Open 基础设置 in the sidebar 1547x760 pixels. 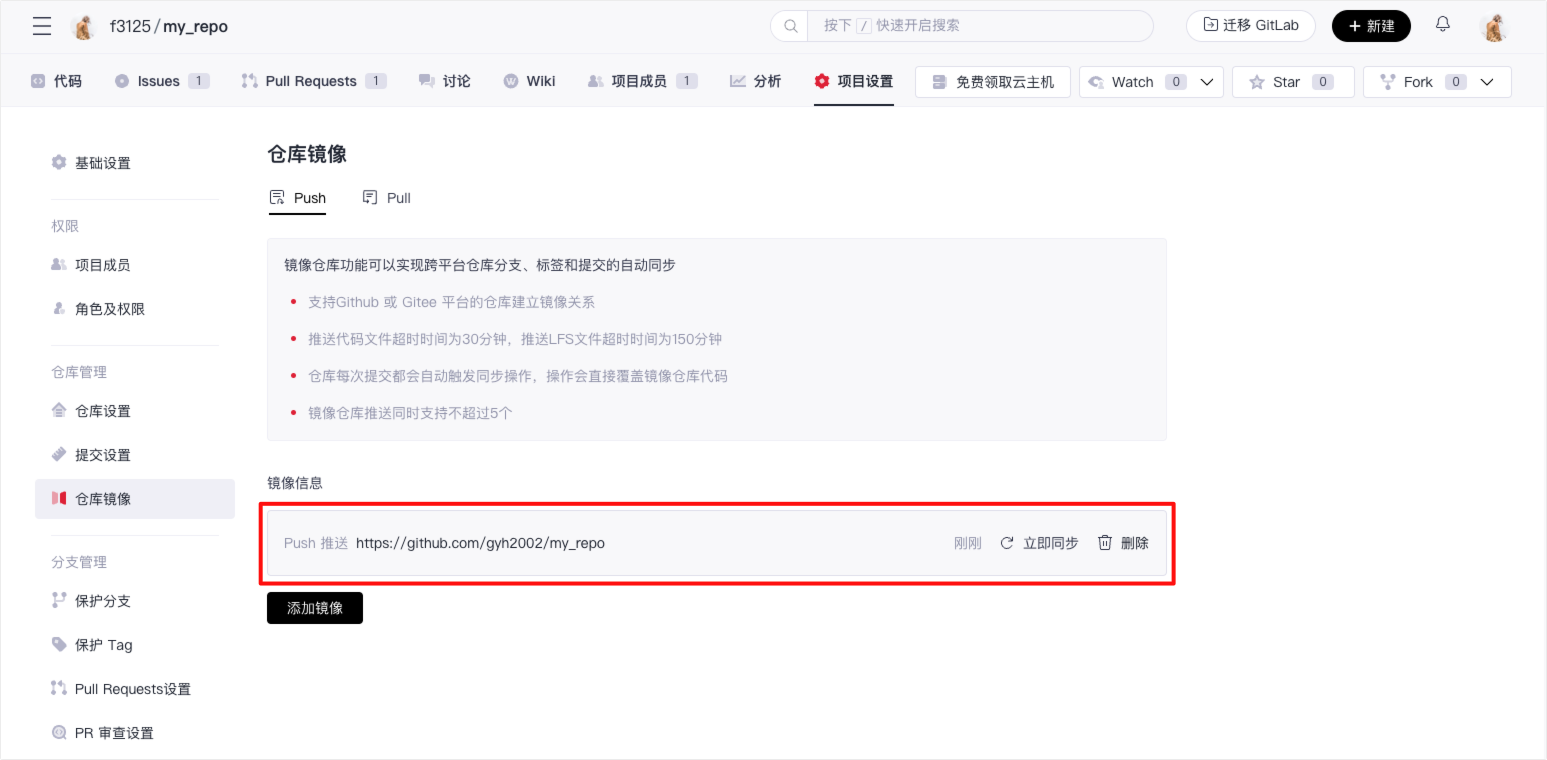pos(102,163)
